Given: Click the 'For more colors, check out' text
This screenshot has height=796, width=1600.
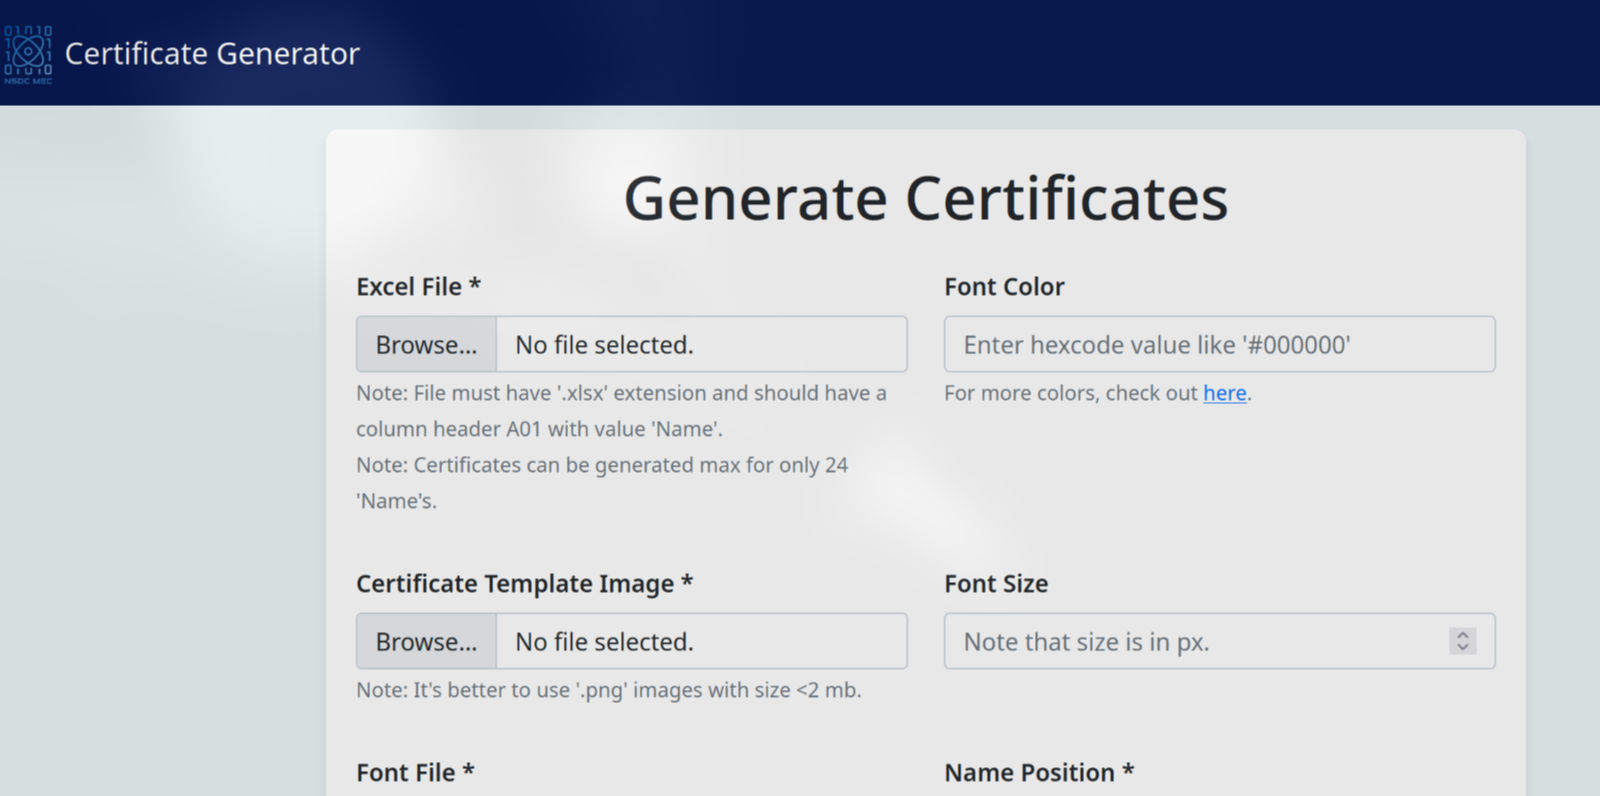Looking at the screenshot, I should click(1071, 393).
